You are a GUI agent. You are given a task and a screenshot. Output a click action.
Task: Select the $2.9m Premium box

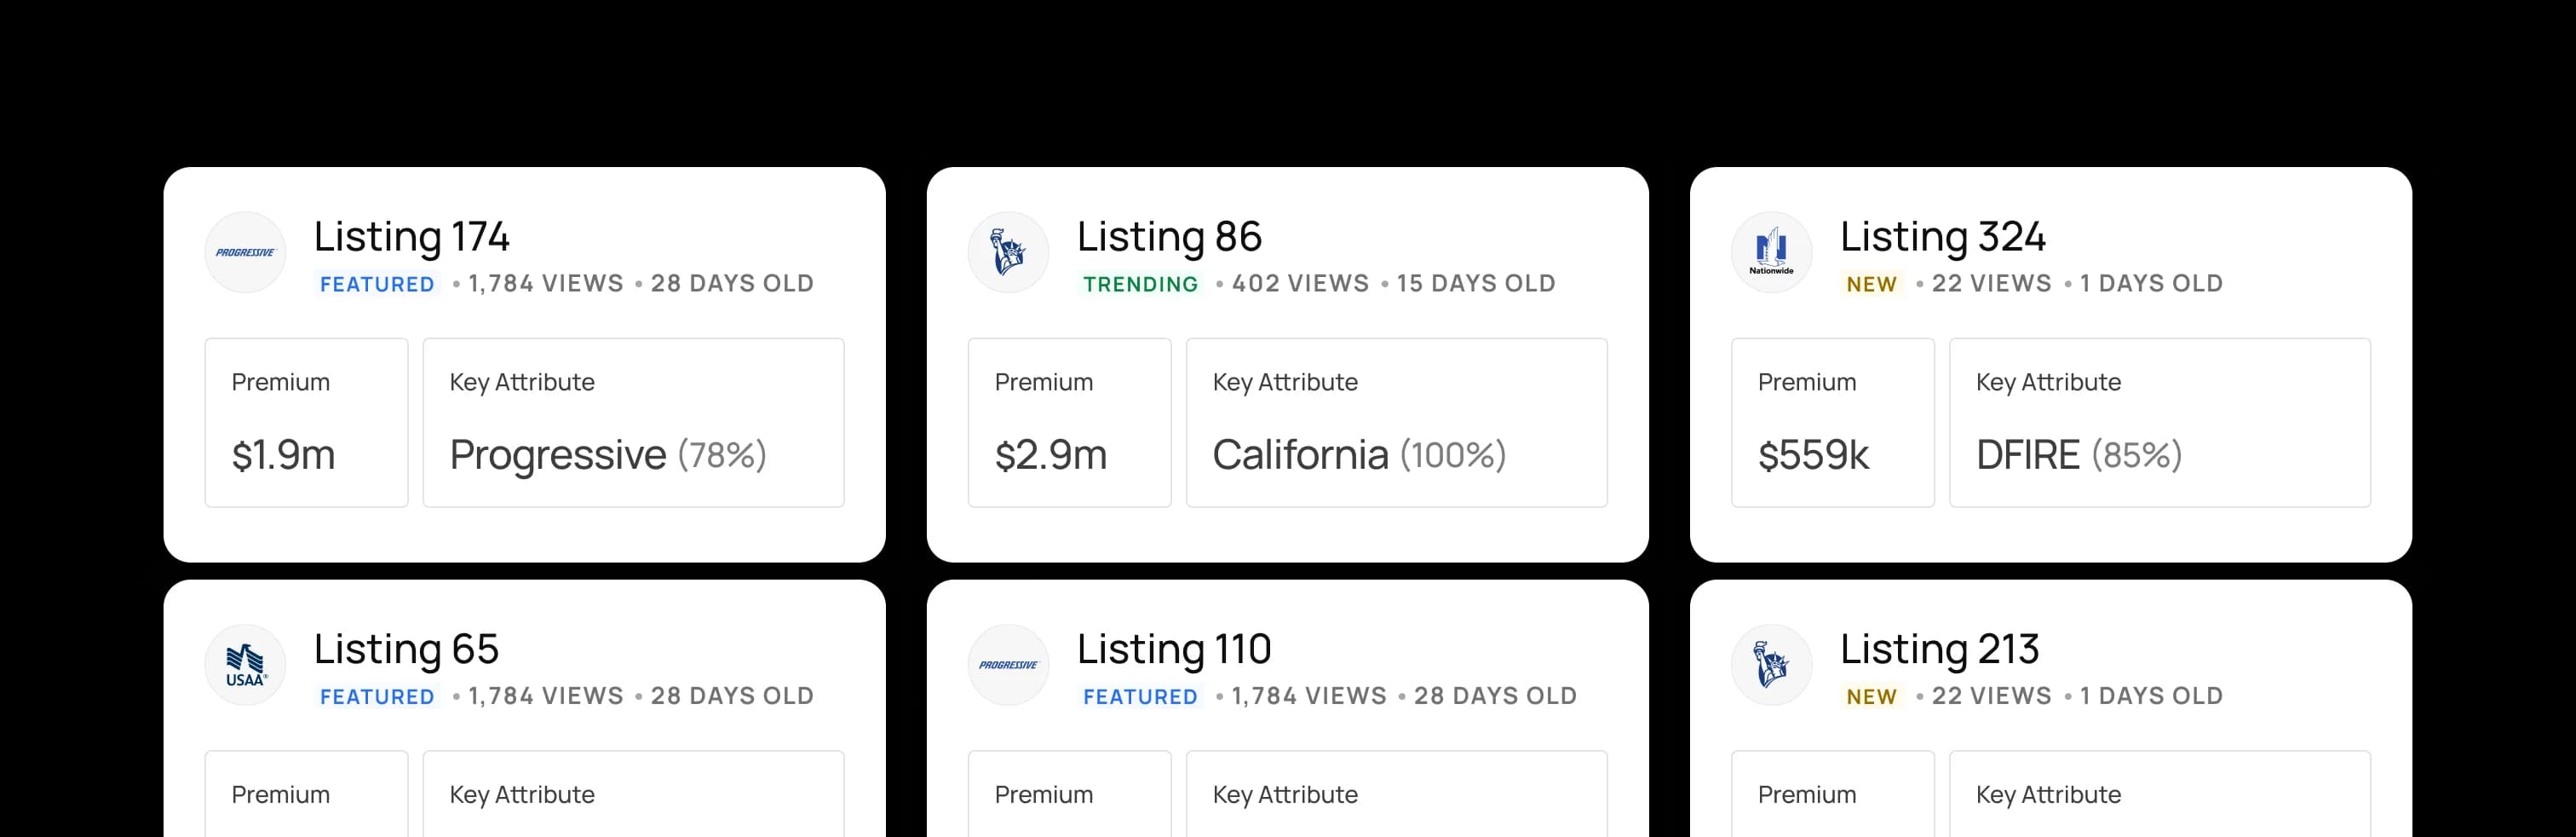(x=1069, y=422)
